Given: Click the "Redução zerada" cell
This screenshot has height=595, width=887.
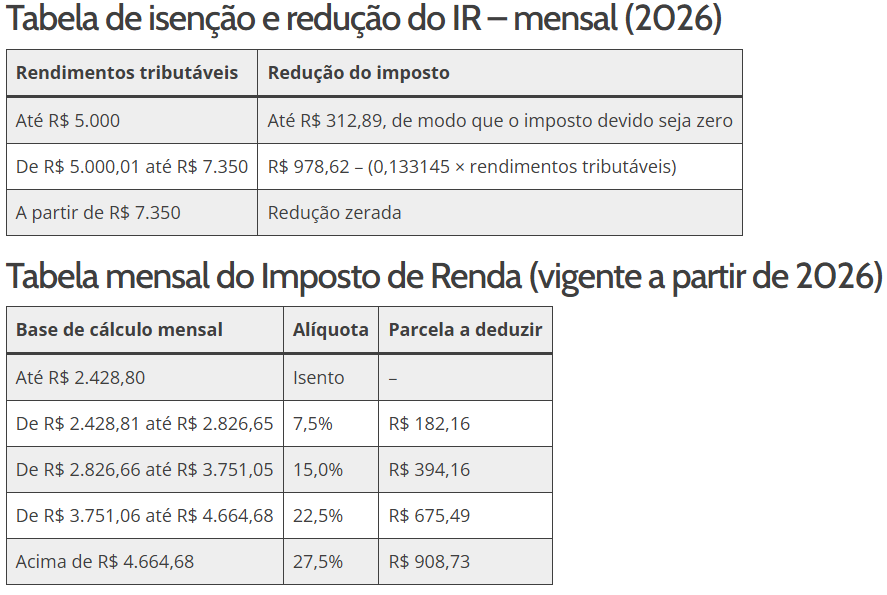Looking at the screenshot, I should [x=334, y=213].
